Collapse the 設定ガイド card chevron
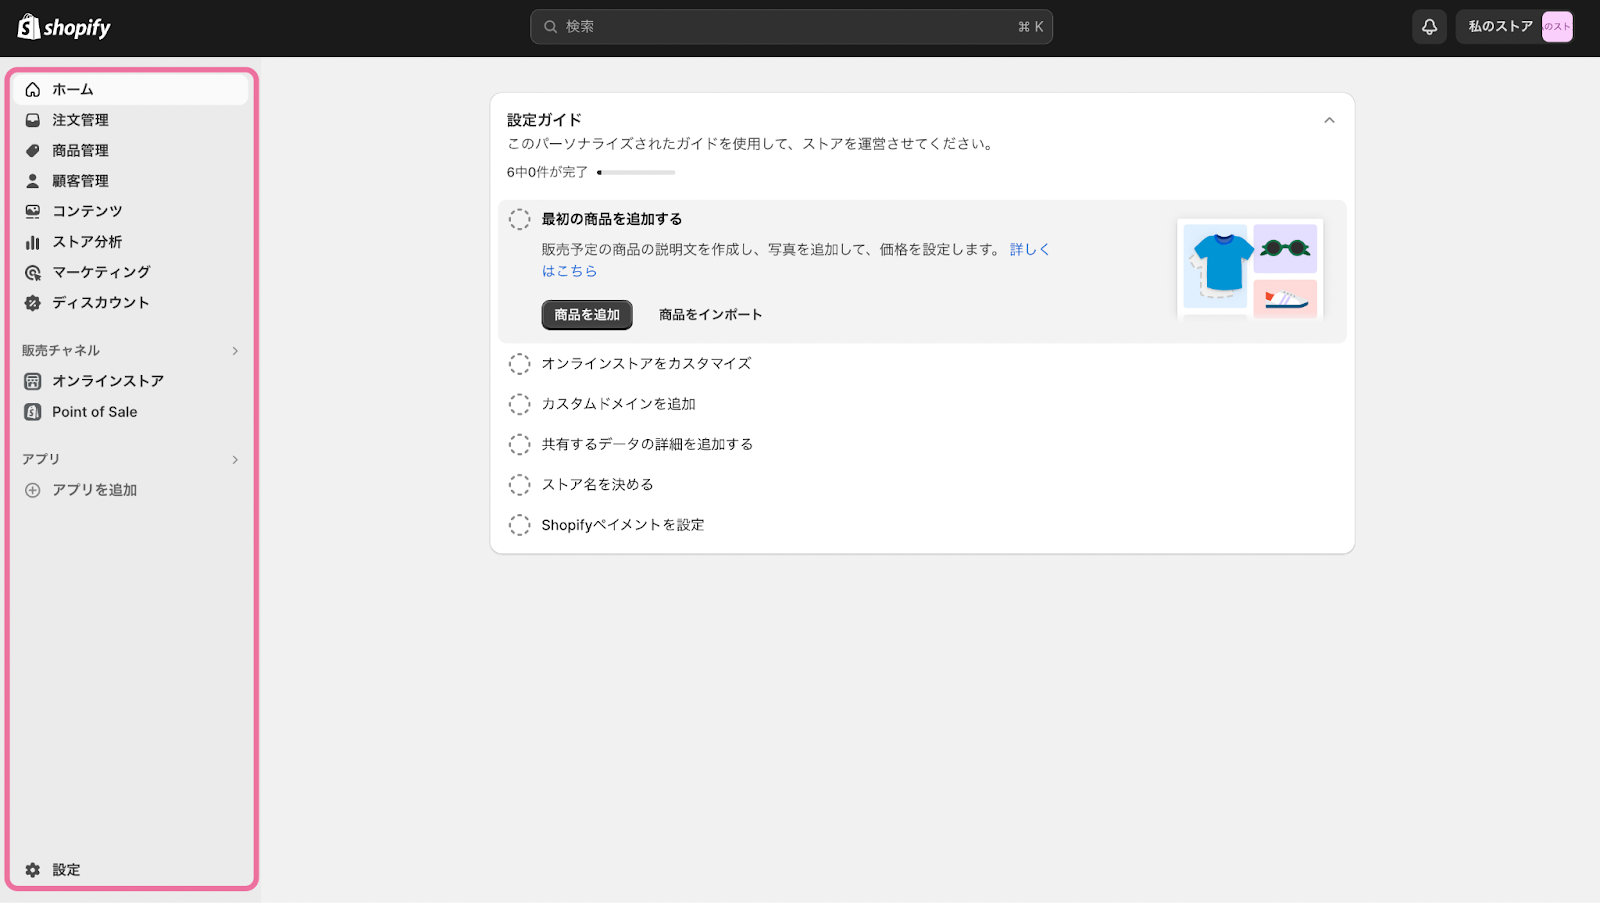This screenshot has height=903, width=1600. tap(1329, 120)
